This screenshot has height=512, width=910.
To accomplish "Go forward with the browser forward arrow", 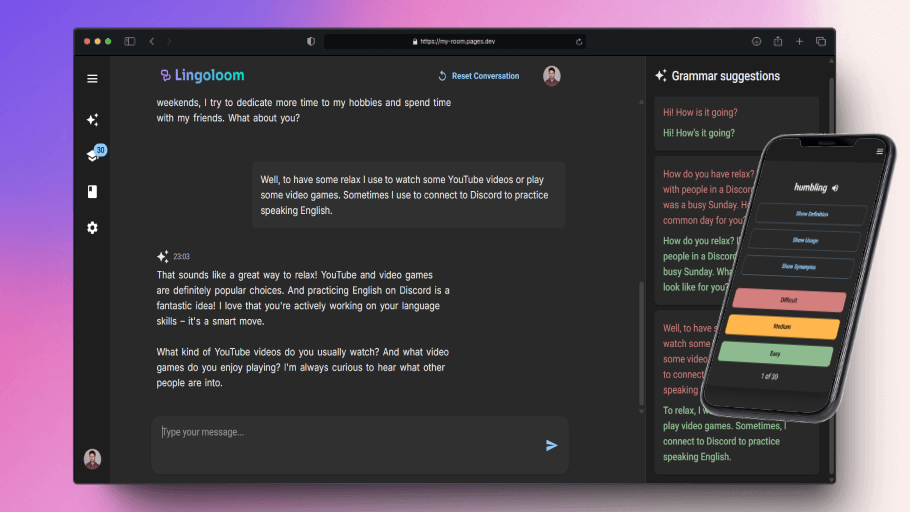I will (169, 41).
